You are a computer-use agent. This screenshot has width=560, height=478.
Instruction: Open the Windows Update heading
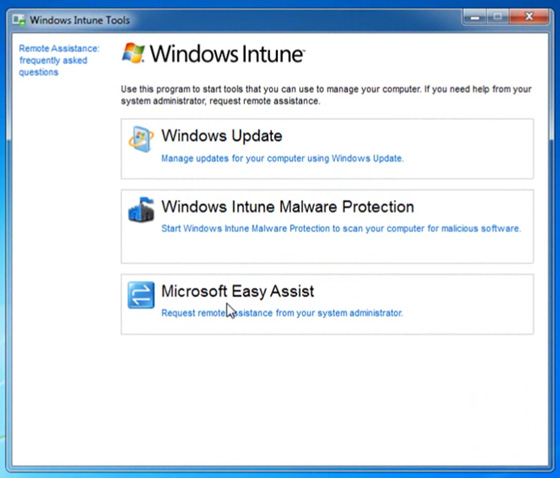[222, 136]
